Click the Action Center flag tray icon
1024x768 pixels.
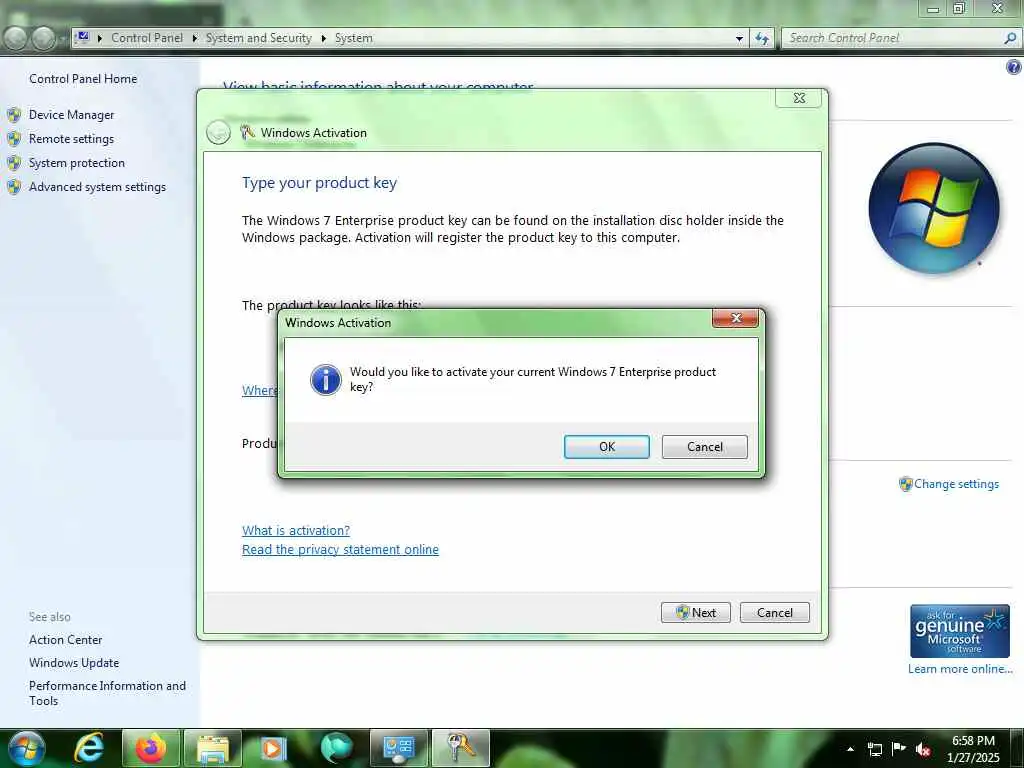899,748
